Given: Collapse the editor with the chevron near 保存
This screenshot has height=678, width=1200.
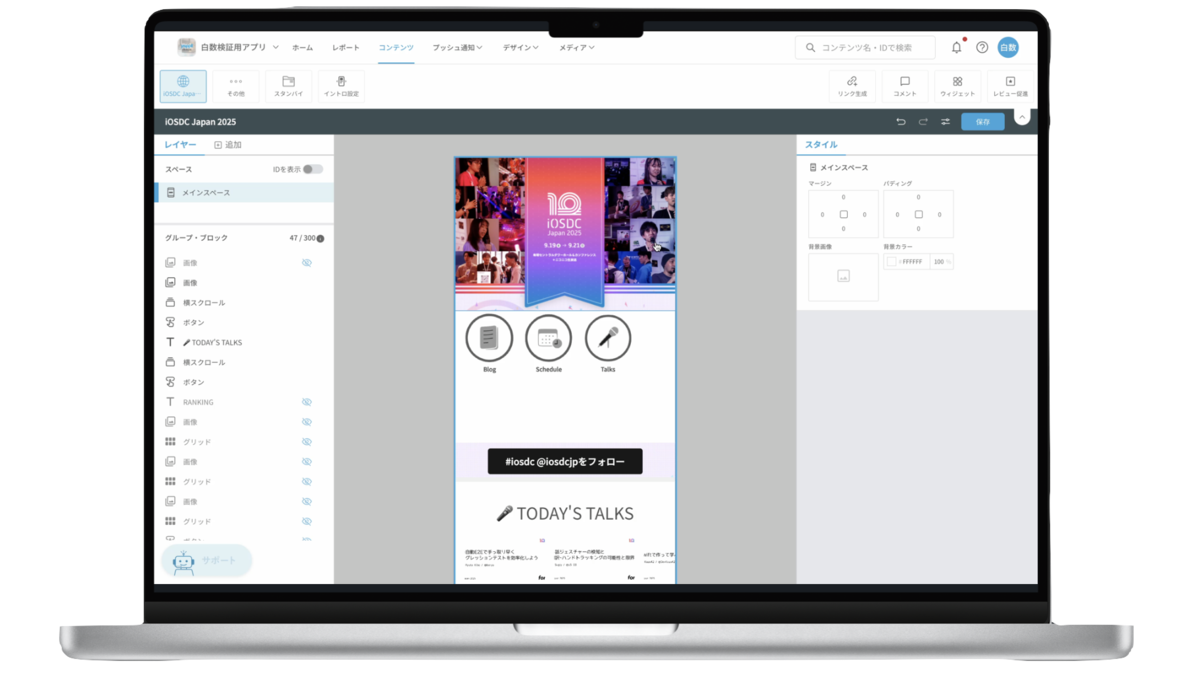Looking at the screenshot, I should (x=1021, y=117).
